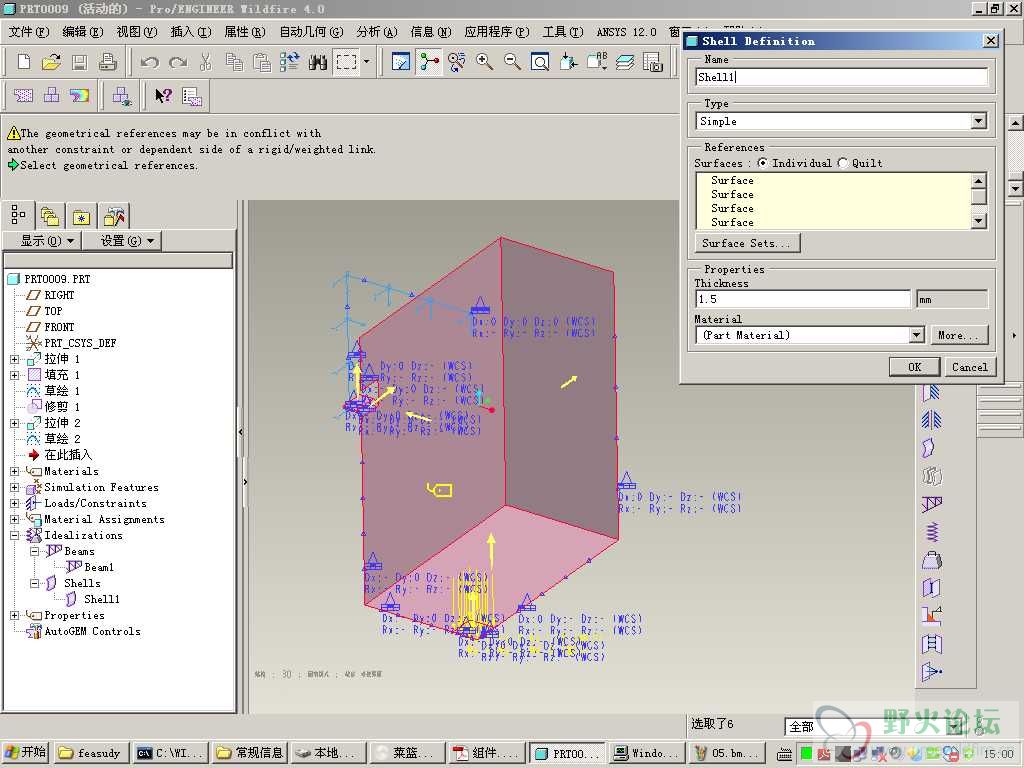Switch to the favorites tab
The image size is (1024, 768).
coord(81,216)
